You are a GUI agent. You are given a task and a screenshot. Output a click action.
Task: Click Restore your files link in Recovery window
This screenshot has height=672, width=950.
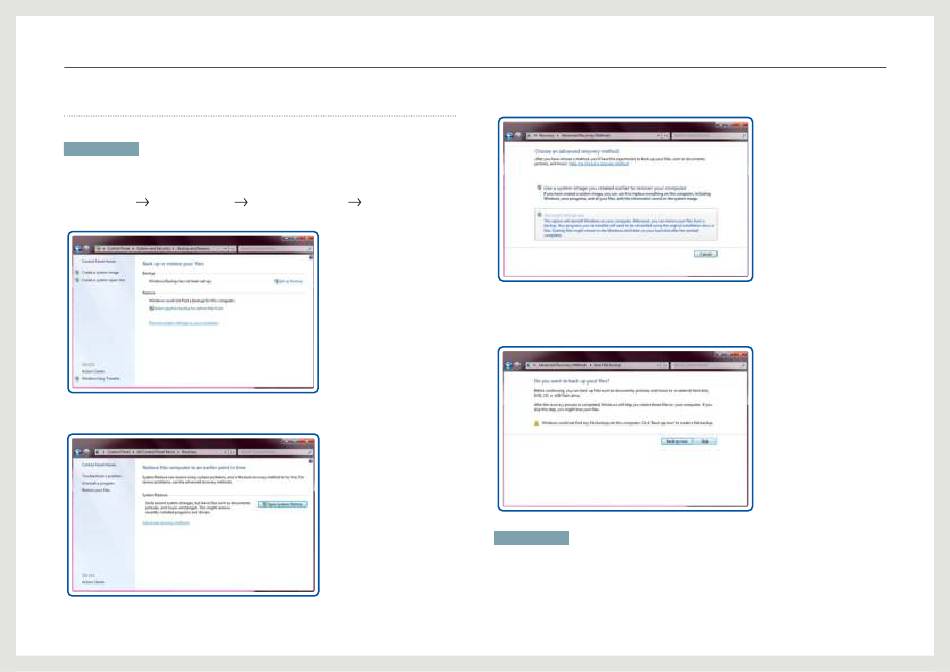coord(96,490)
